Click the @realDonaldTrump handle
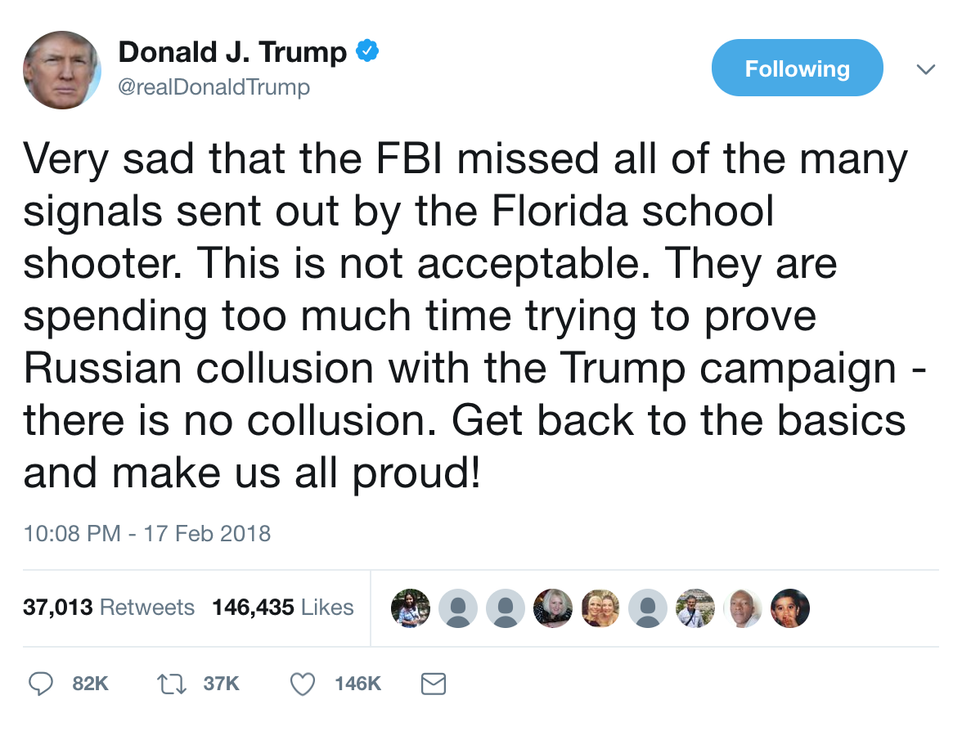This screenshot has width=980, height=739. (214, 88)
